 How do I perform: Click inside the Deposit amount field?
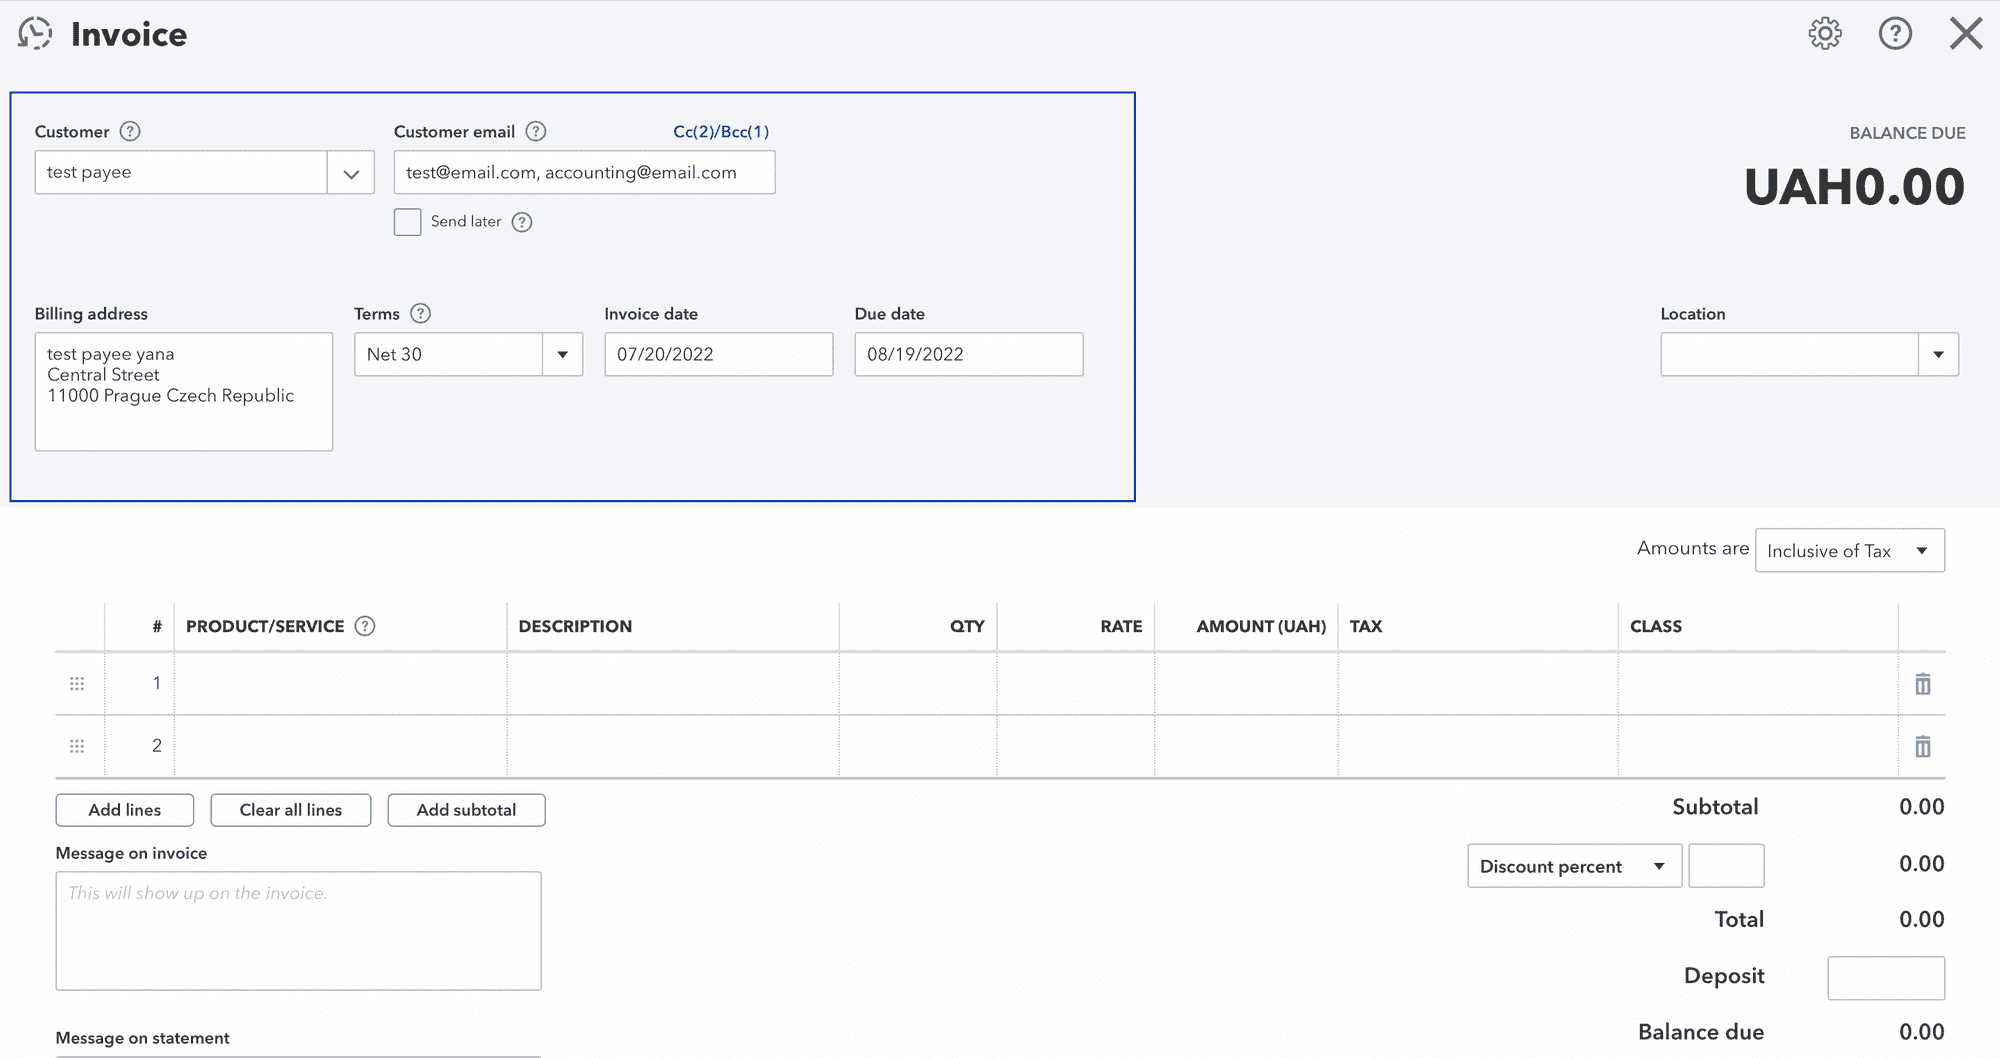[x=1884, y=977]
